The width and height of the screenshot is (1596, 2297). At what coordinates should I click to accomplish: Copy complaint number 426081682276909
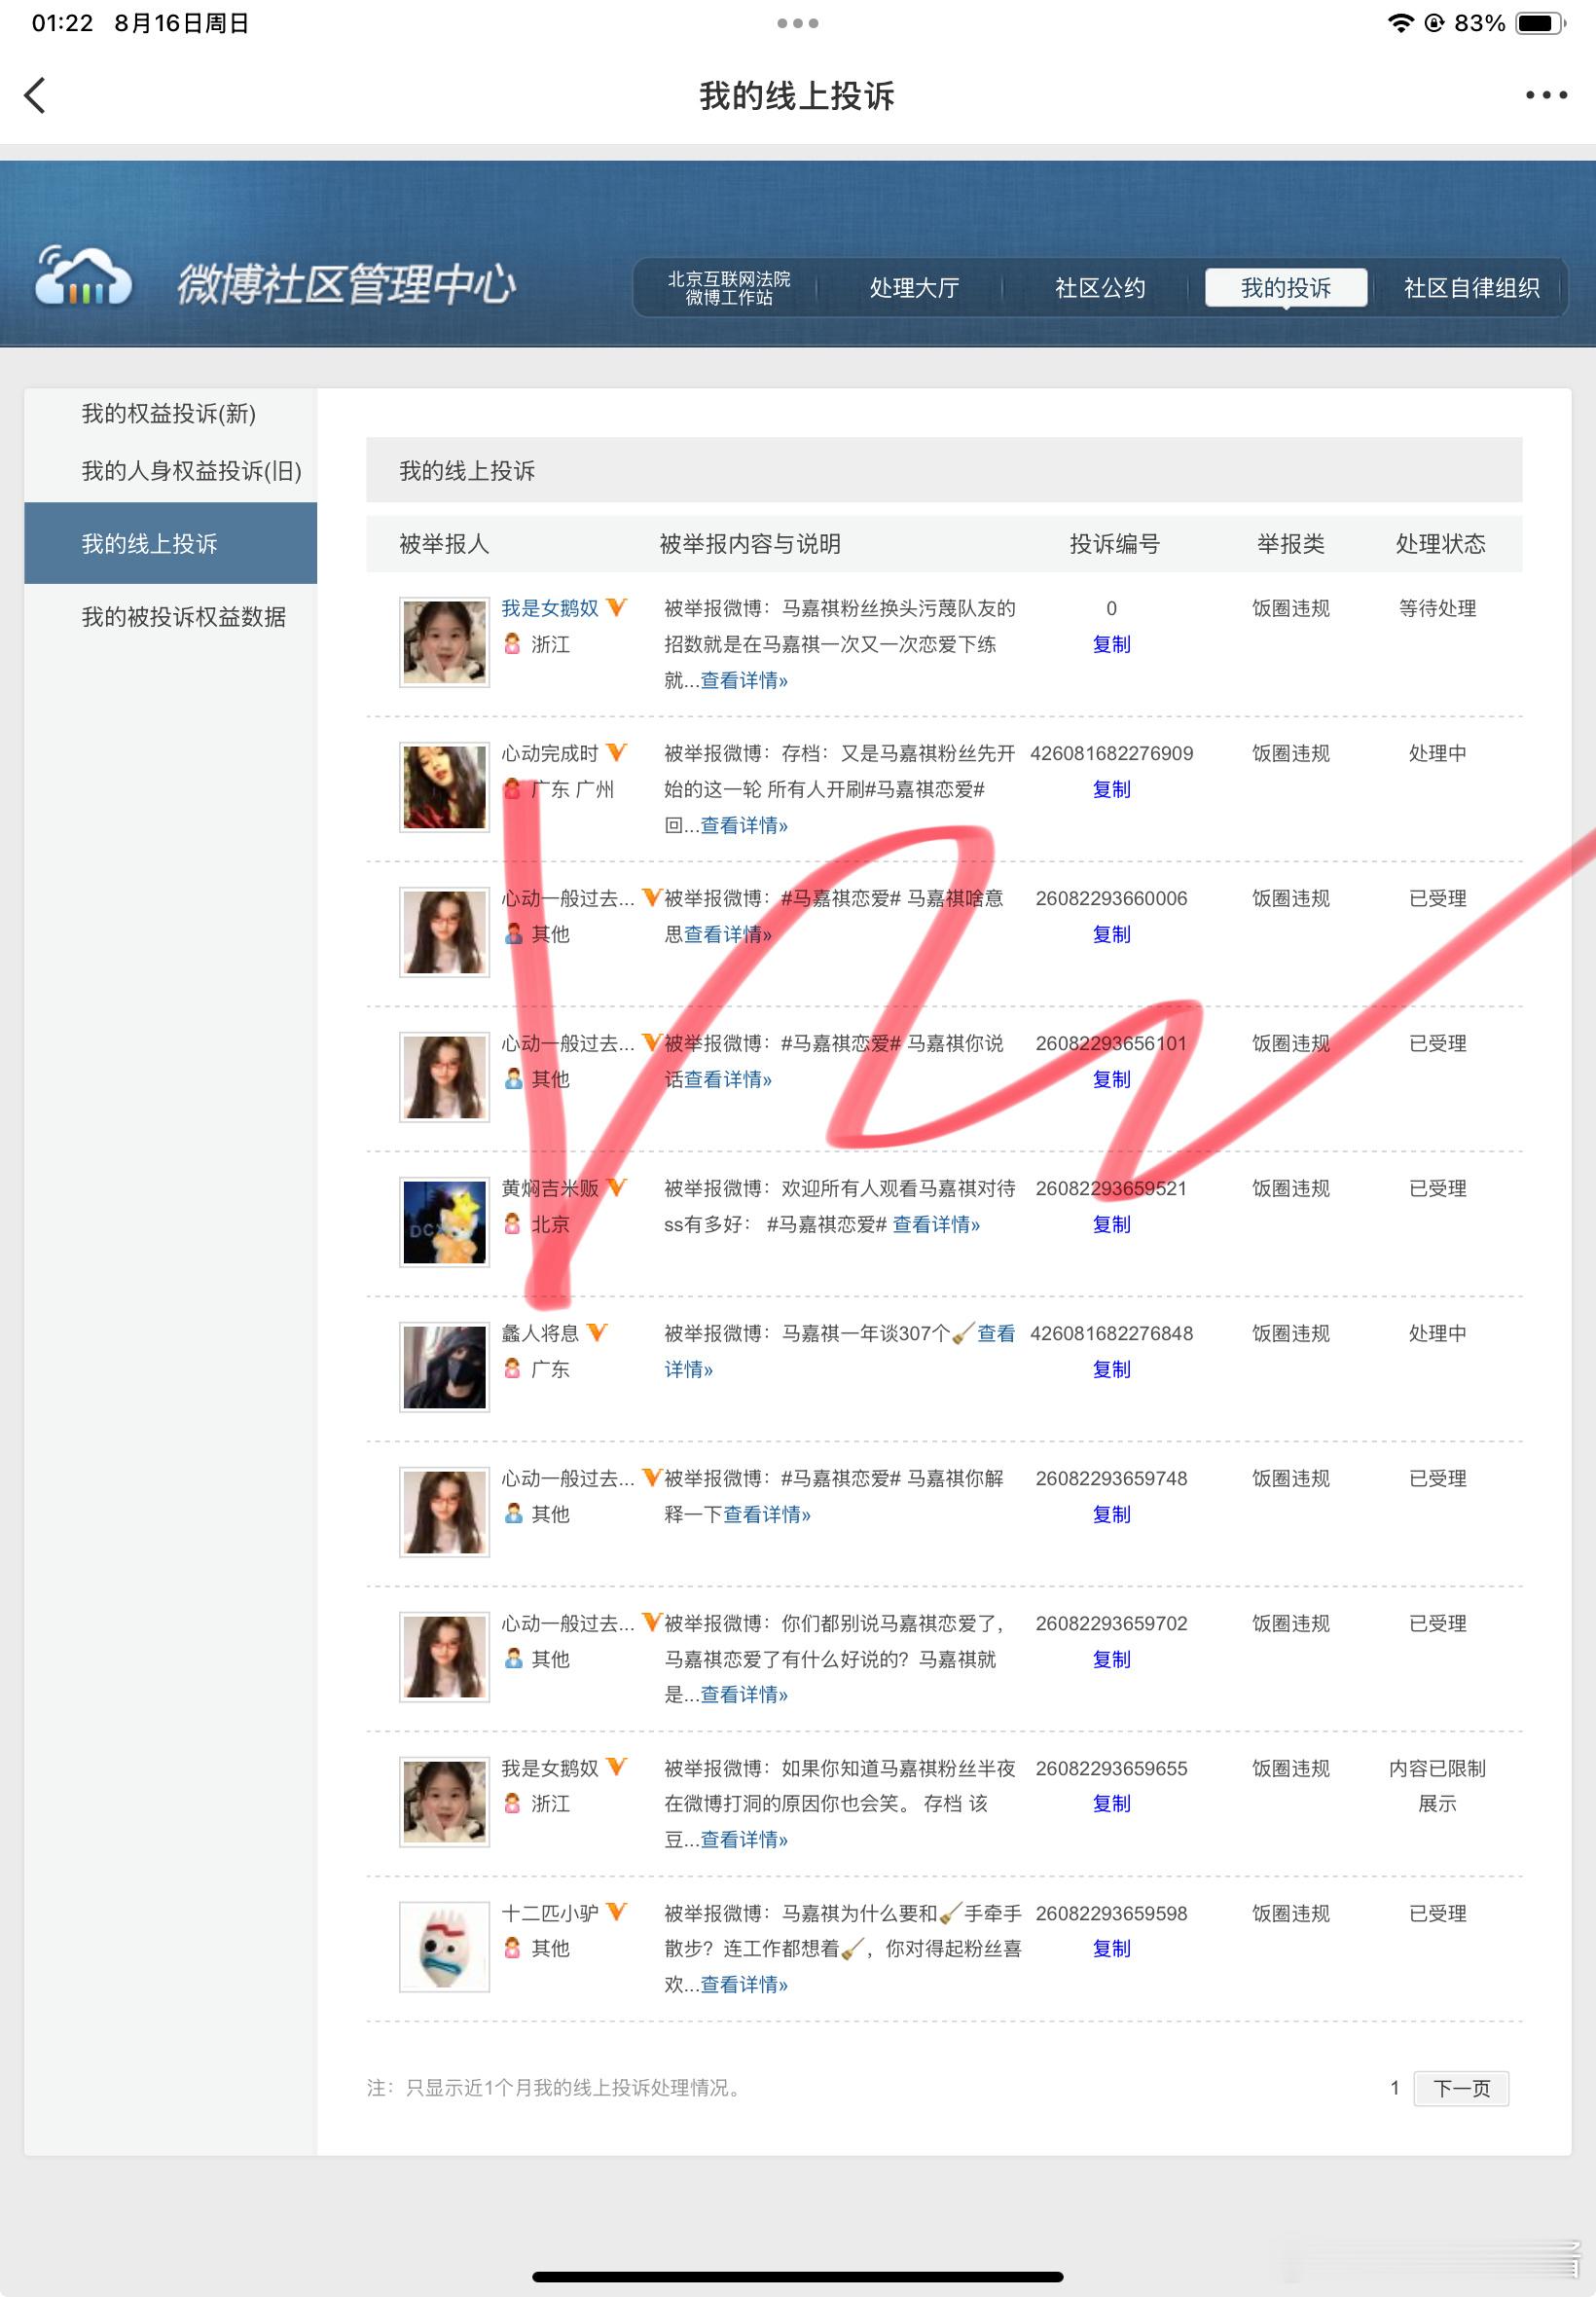[1111, 789]
